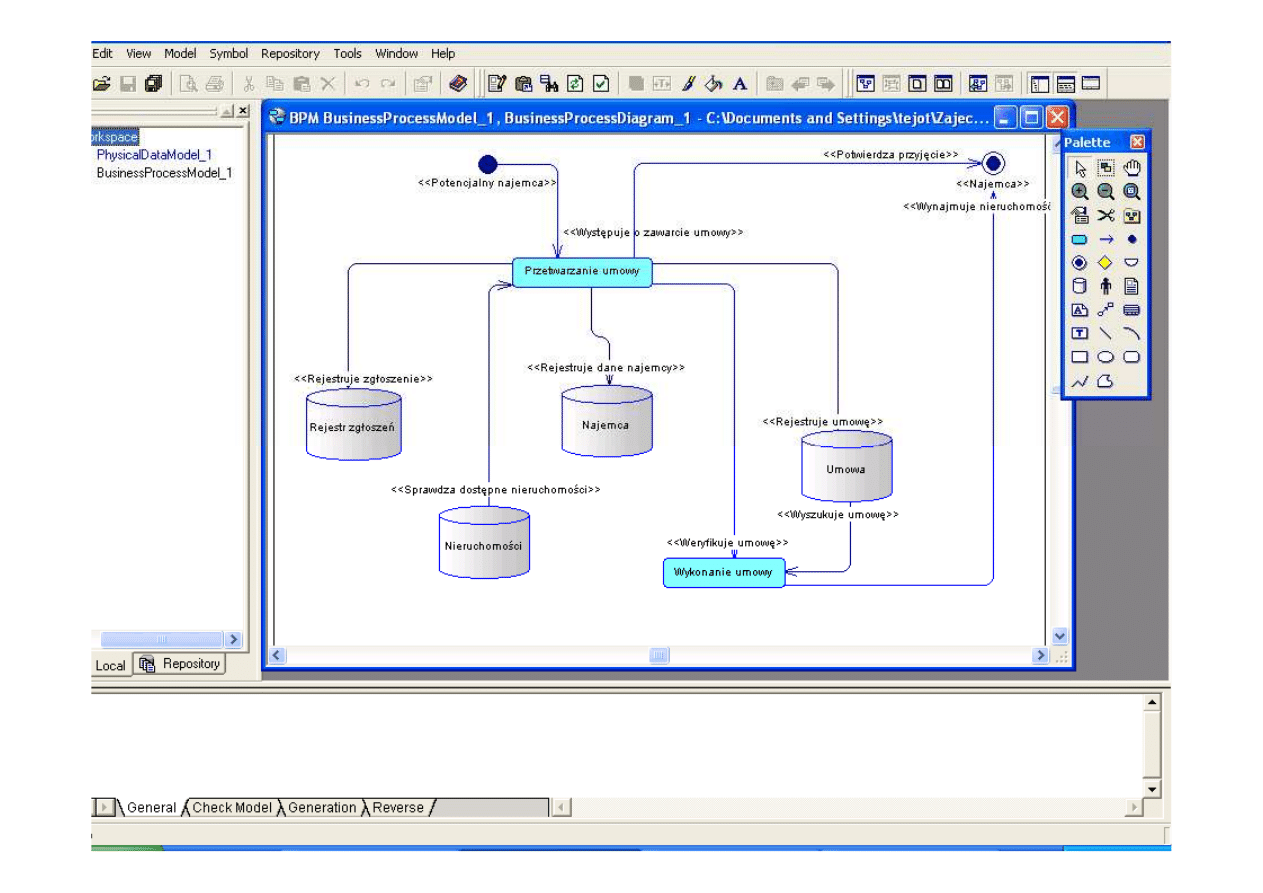Select PhysicalDataModel_1 in the workspace tree

click(x=154, y=155)
